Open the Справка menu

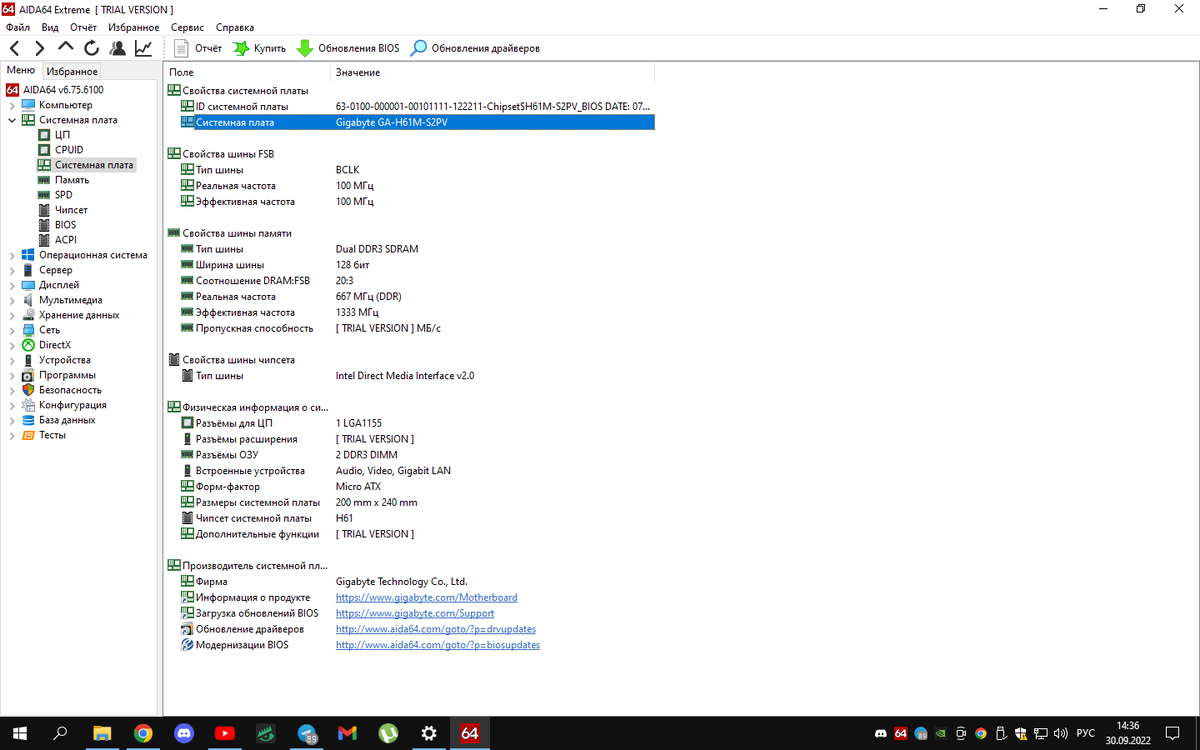[x=235, y=28]
